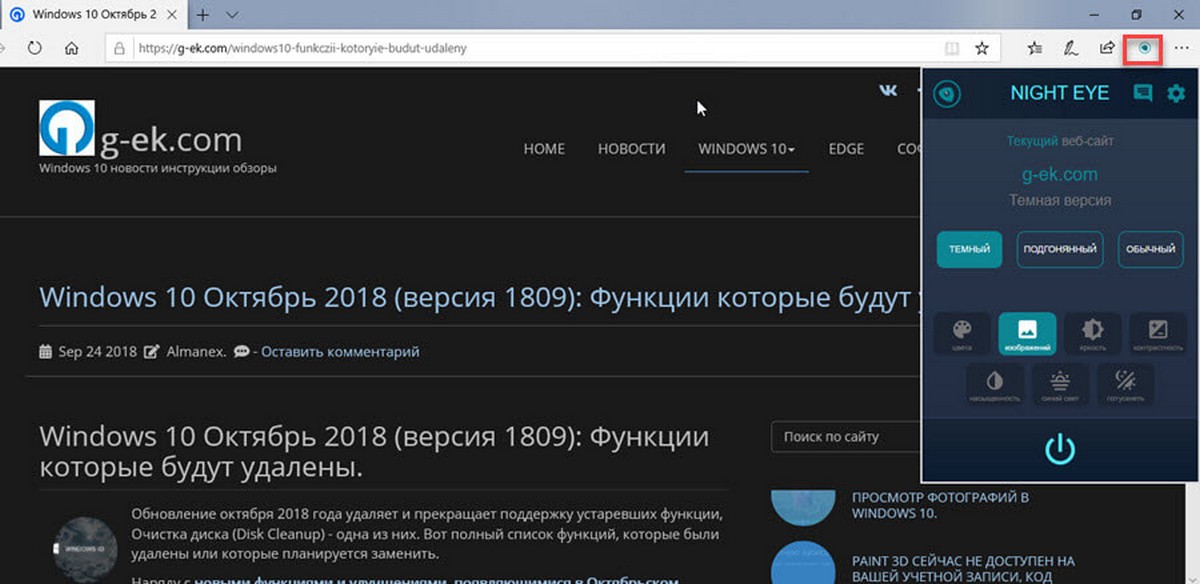Click the g-ek.com site name in Night Eye
Image resolution: width=1200 pixels, height=584 pixels.
1059,174
